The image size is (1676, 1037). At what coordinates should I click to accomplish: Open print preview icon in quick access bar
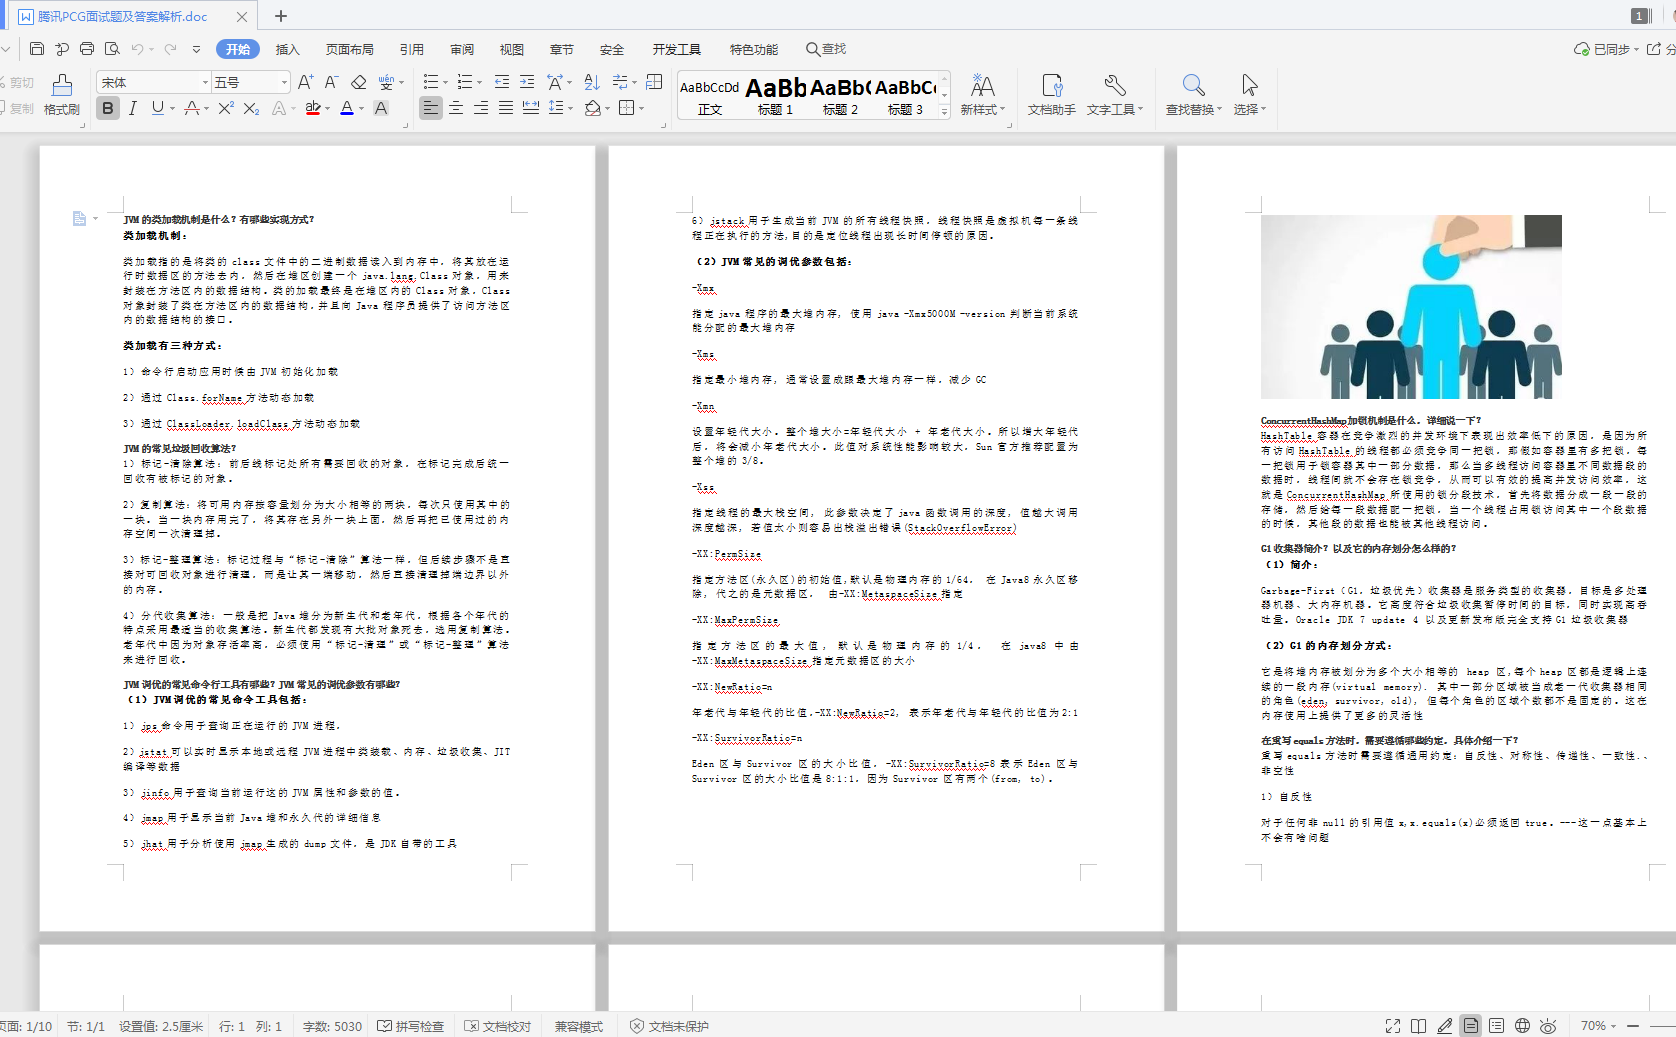pos(112,49)
